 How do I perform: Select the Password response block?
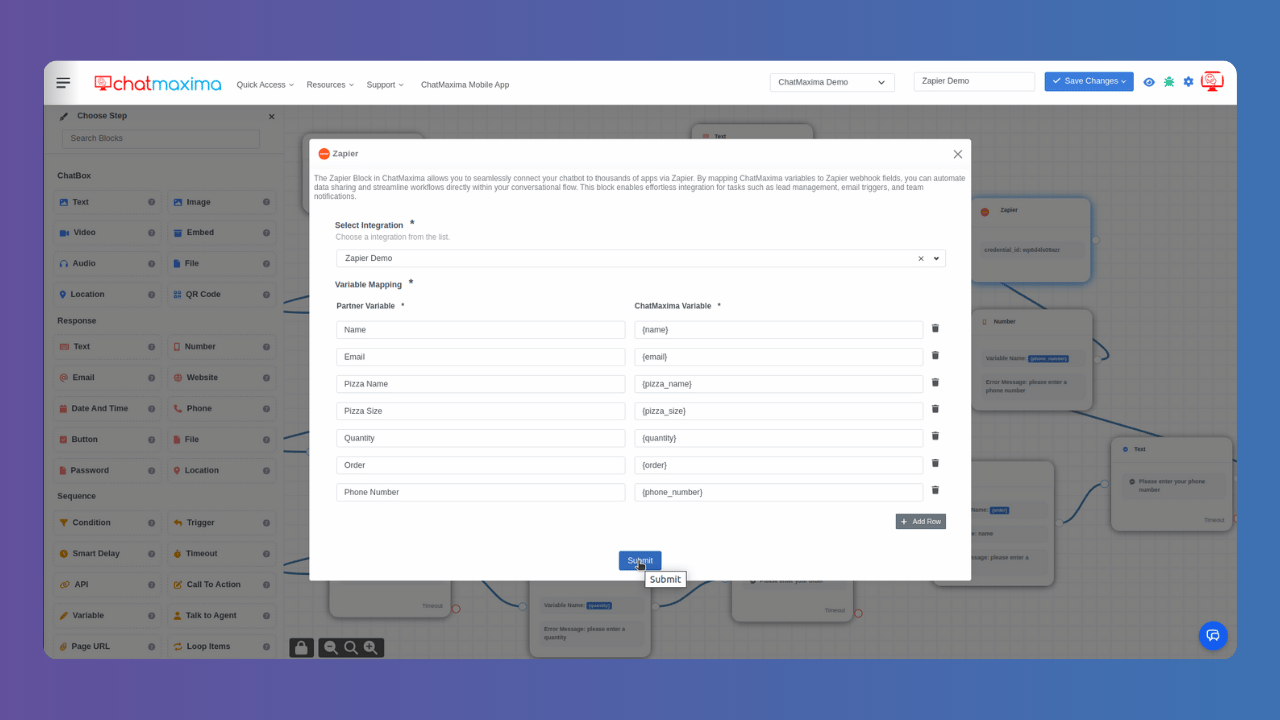[107, 470]
